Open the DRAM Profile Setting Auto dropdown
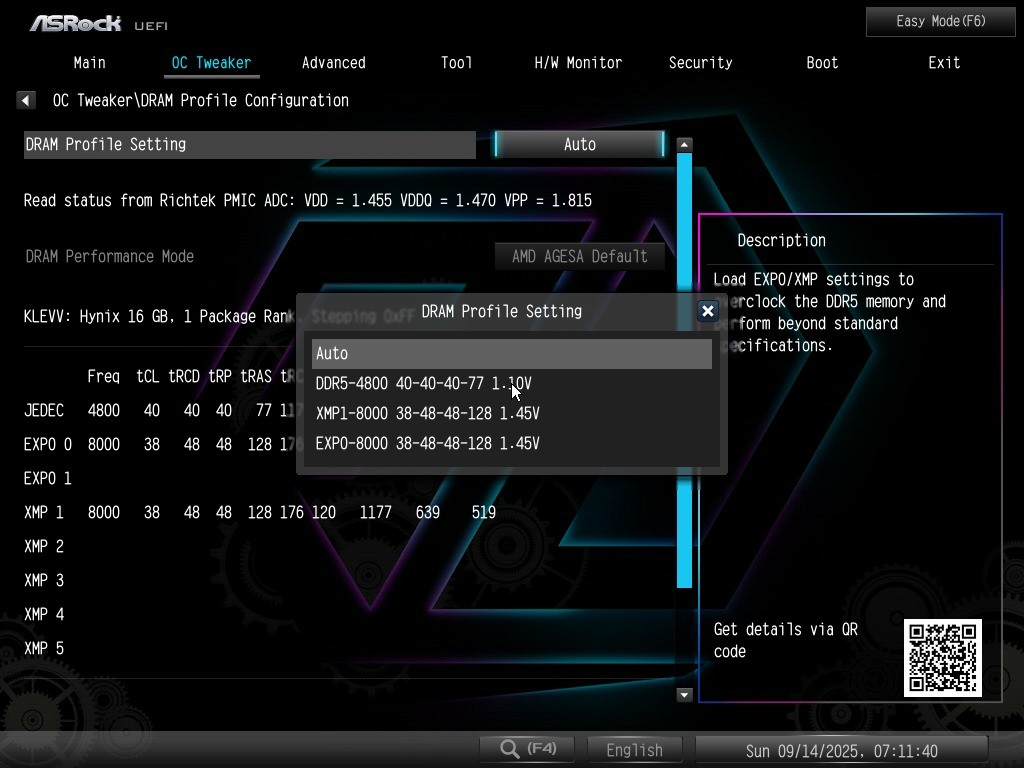Viewport: 1024px width, 768px height. click(x=579, y=144)
